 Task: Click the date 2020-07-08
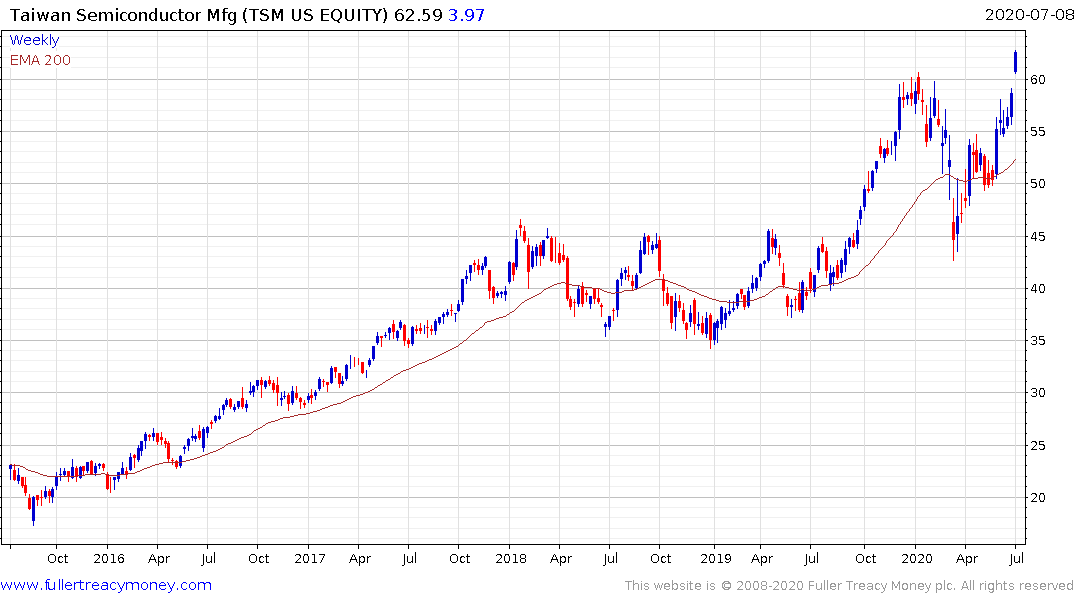pos(1029,14)
